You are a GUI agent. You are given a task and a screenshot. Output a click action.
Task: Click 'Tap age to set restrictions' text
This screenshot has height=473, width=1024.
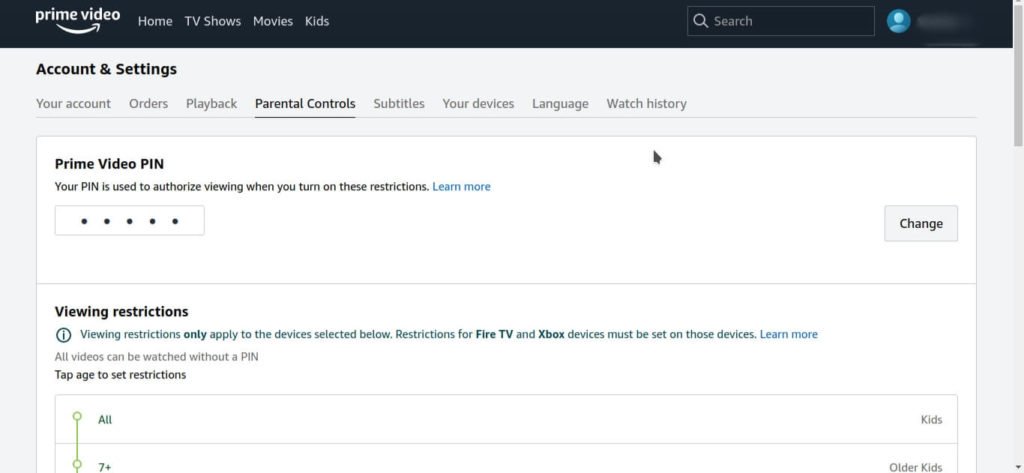click(120, 374)
